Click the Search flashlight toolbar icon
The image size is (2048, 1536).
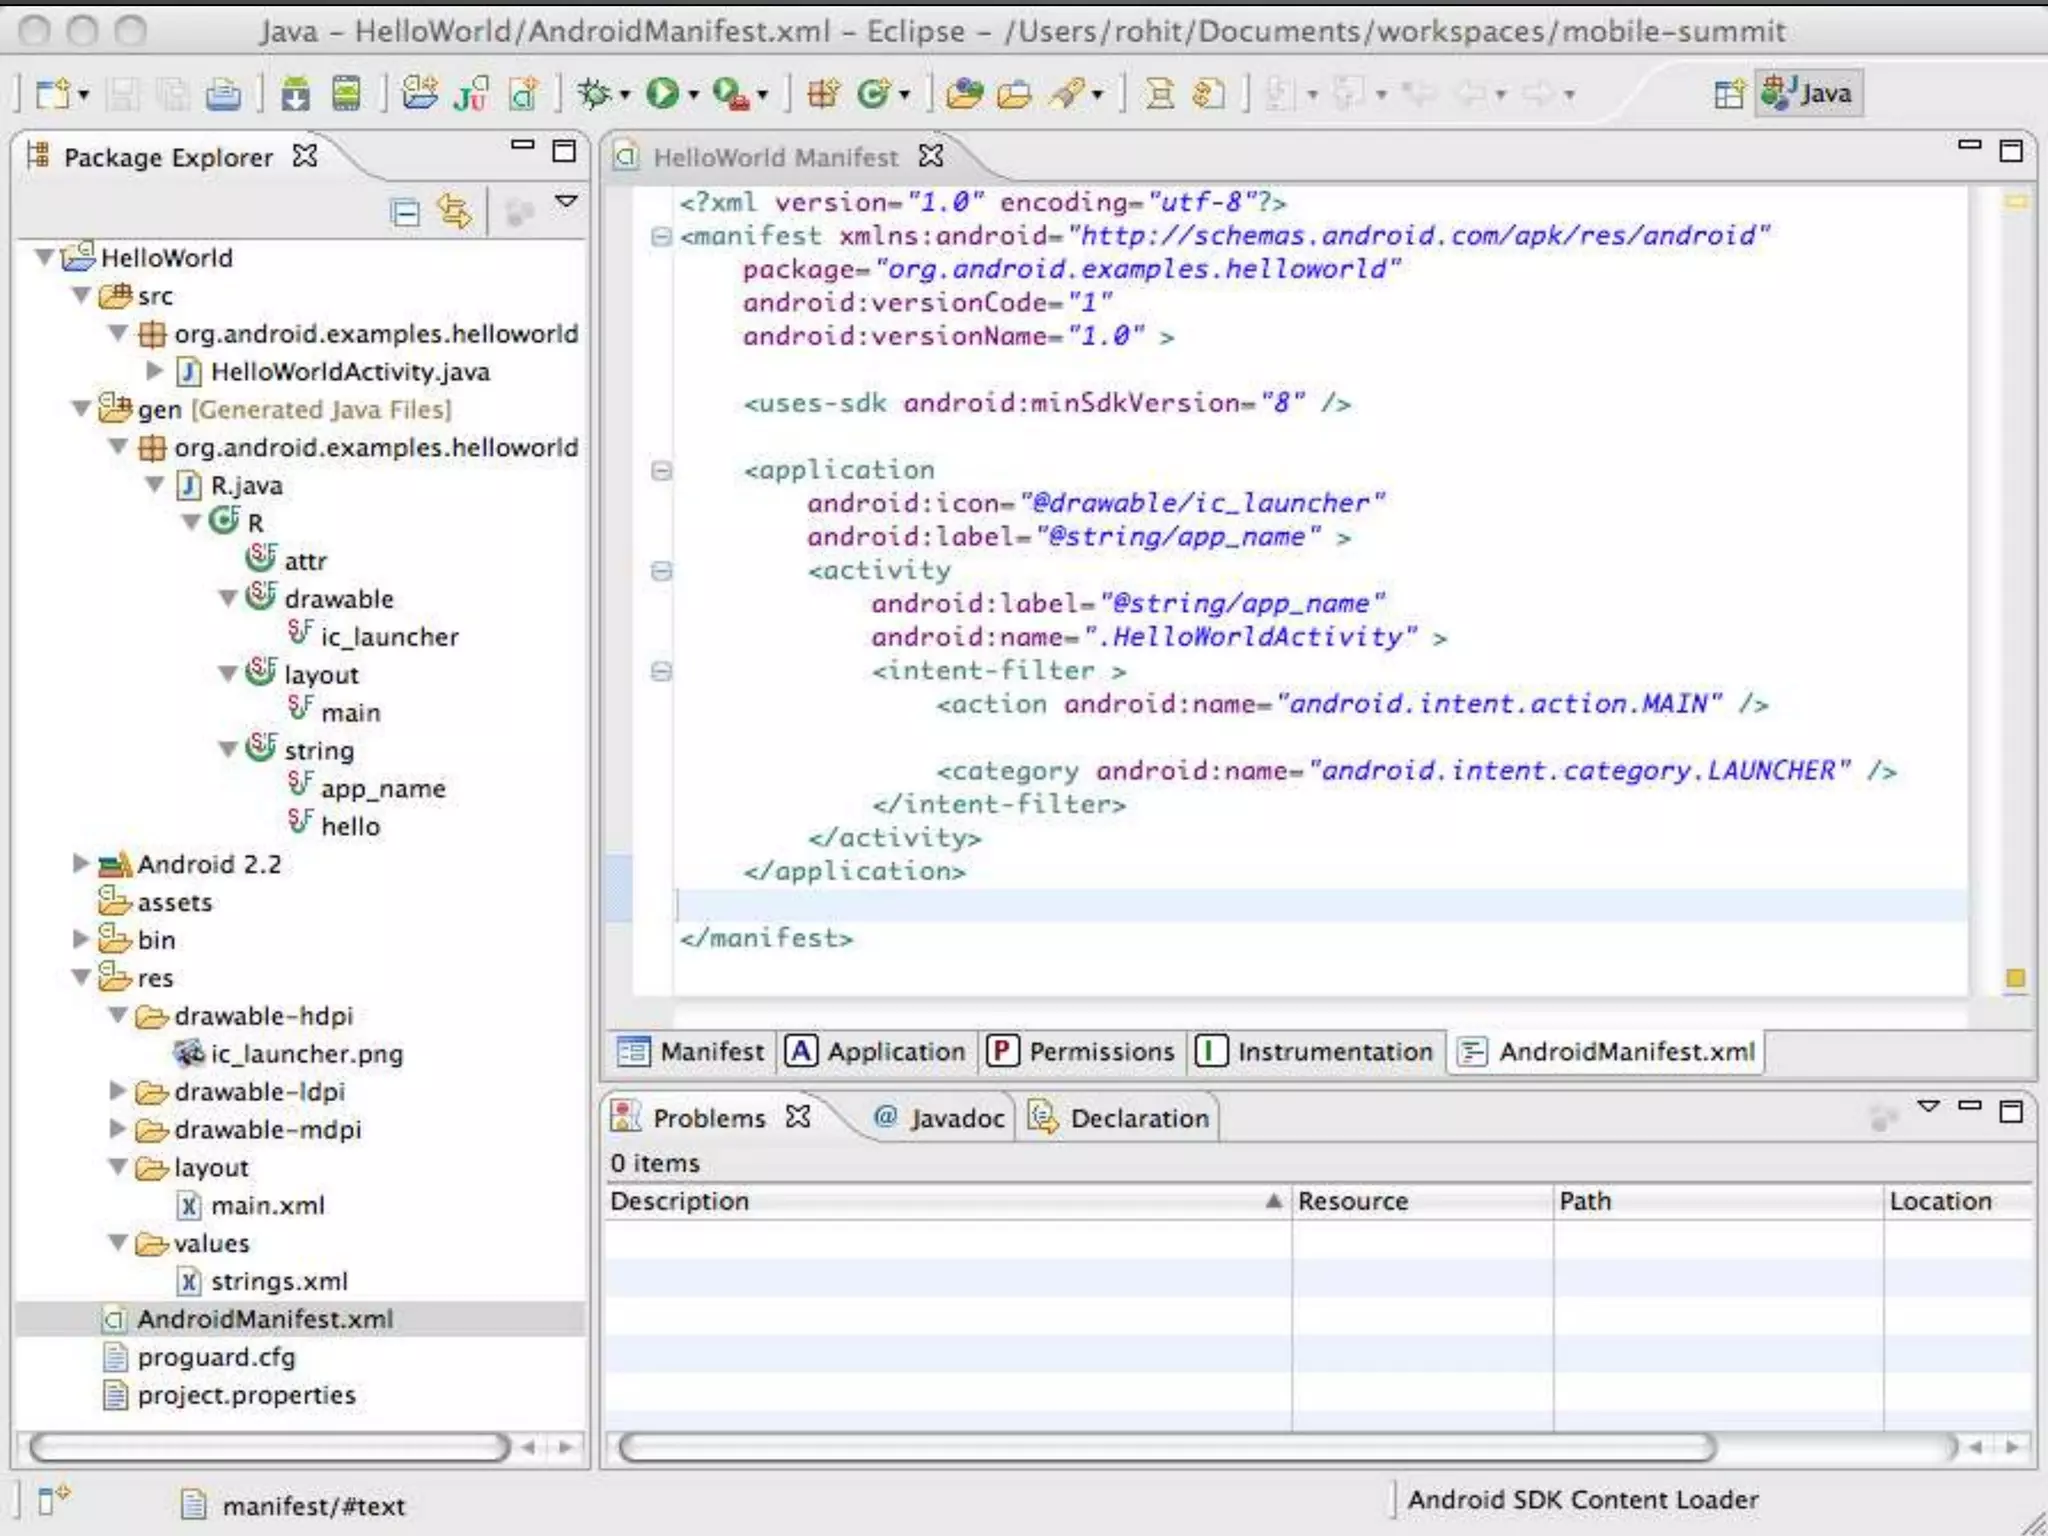coord(1067,94)
